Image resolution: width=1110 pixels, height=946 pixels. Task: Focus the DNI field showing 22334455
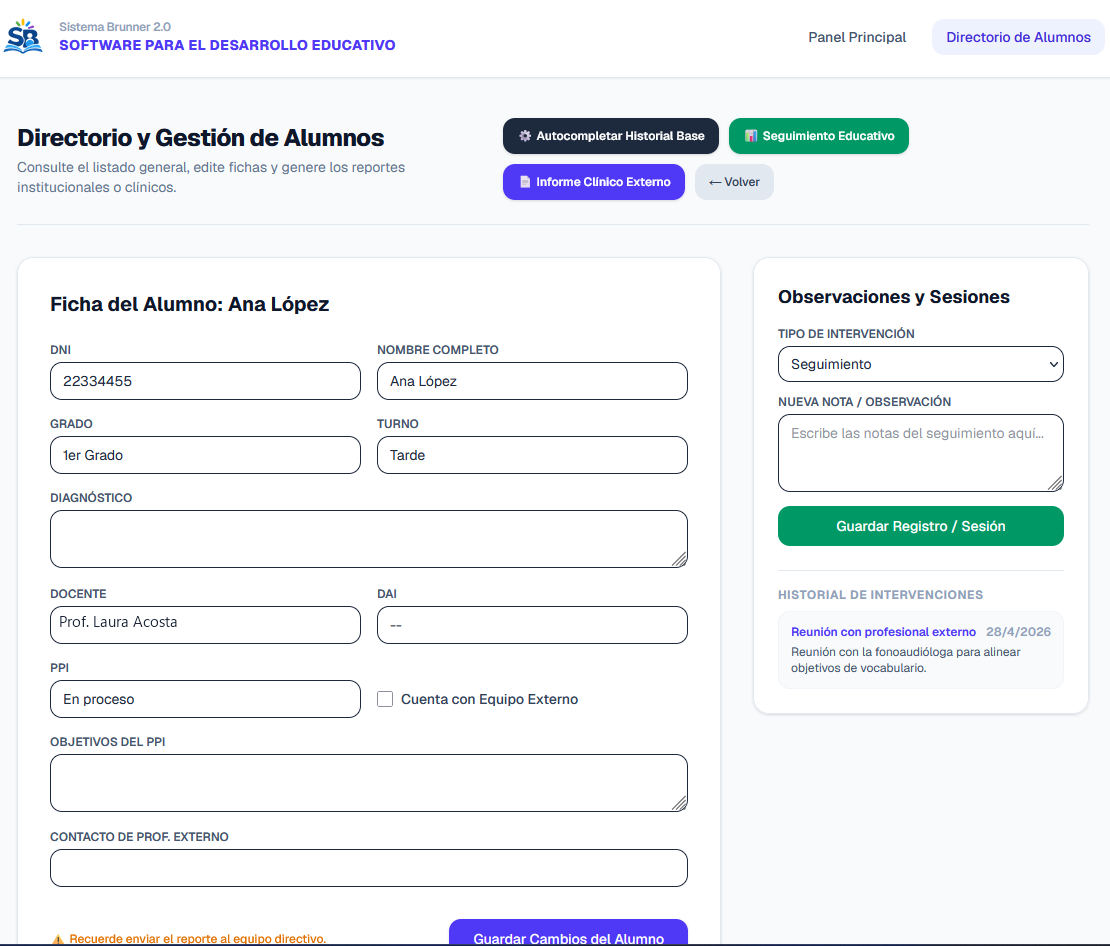(205, 381)
